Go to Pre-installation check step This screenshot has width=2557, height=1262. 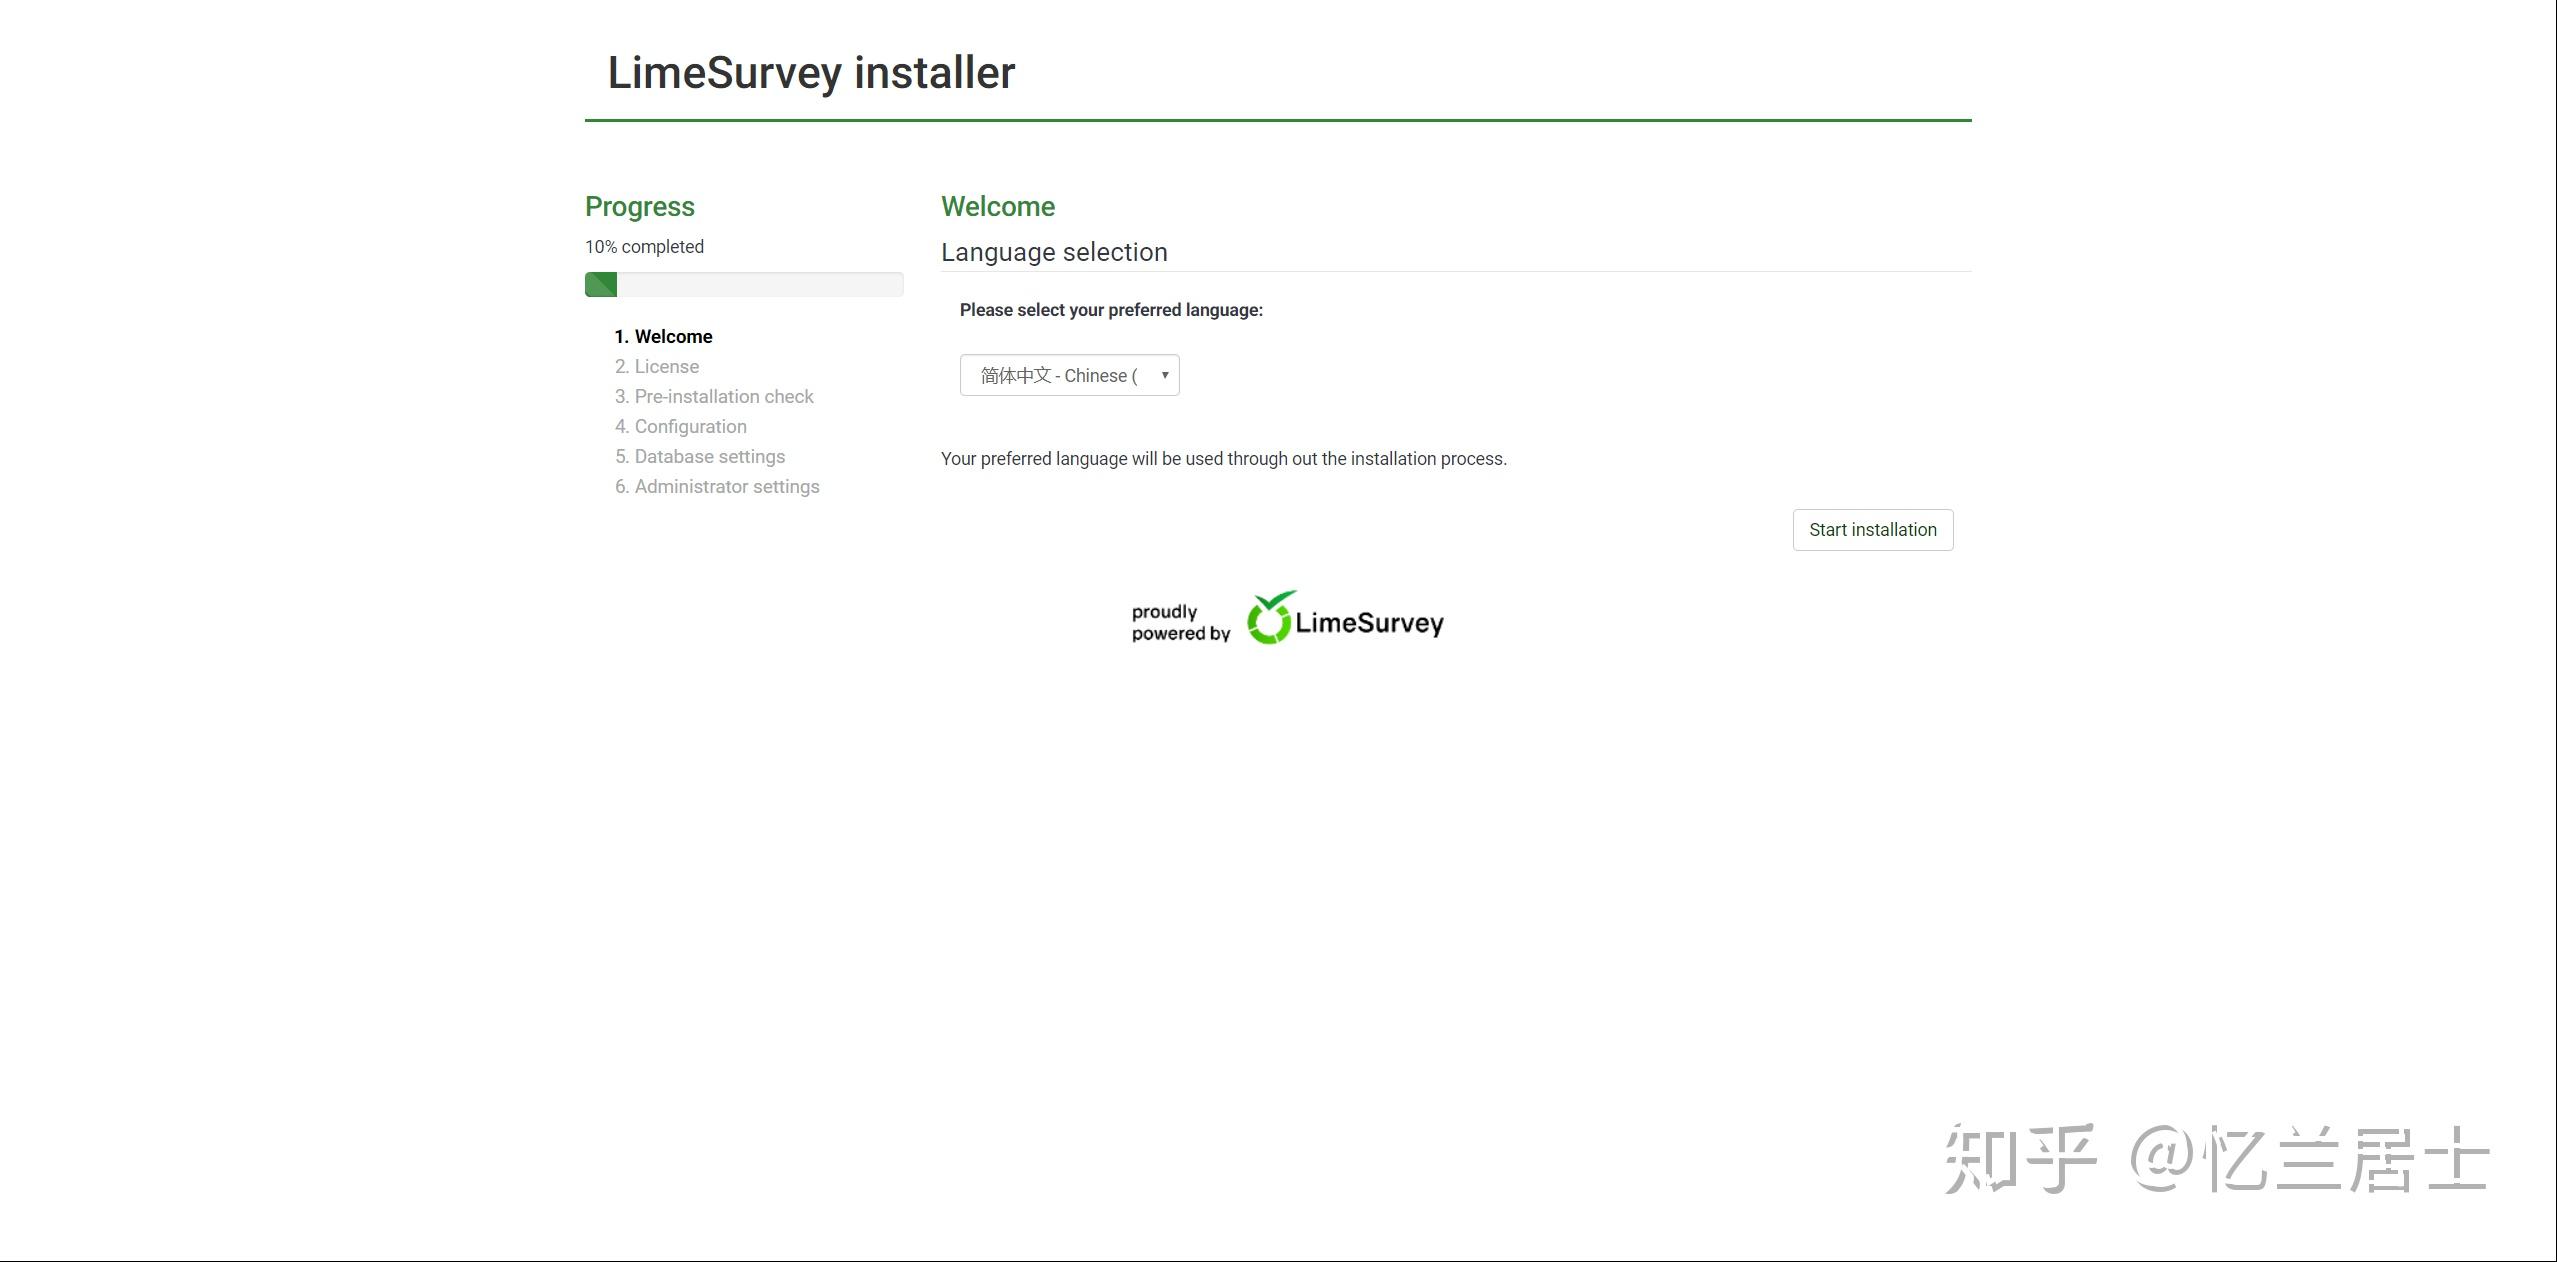[x=714, y=397]
